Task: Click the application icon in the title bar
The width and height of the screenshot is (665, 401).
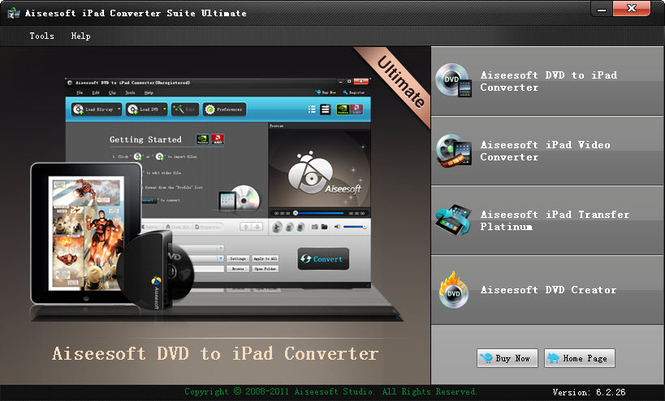Action: click(13, 13)
